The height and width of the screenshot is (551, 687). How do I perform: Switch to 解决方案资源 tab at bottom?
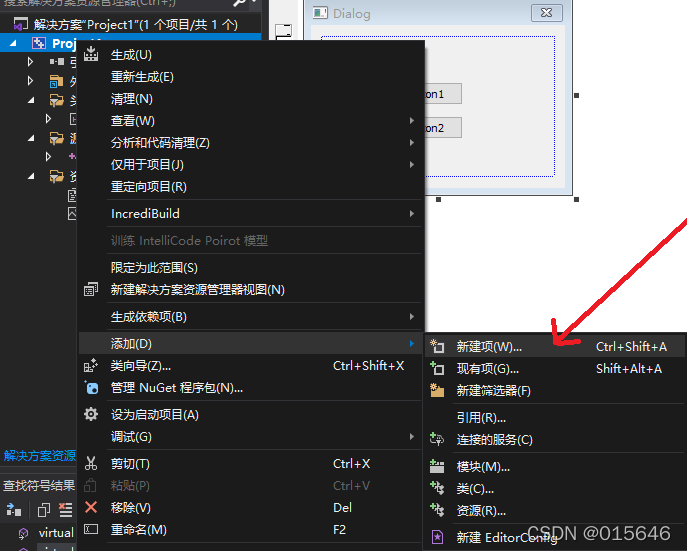(x=39, y=456)
